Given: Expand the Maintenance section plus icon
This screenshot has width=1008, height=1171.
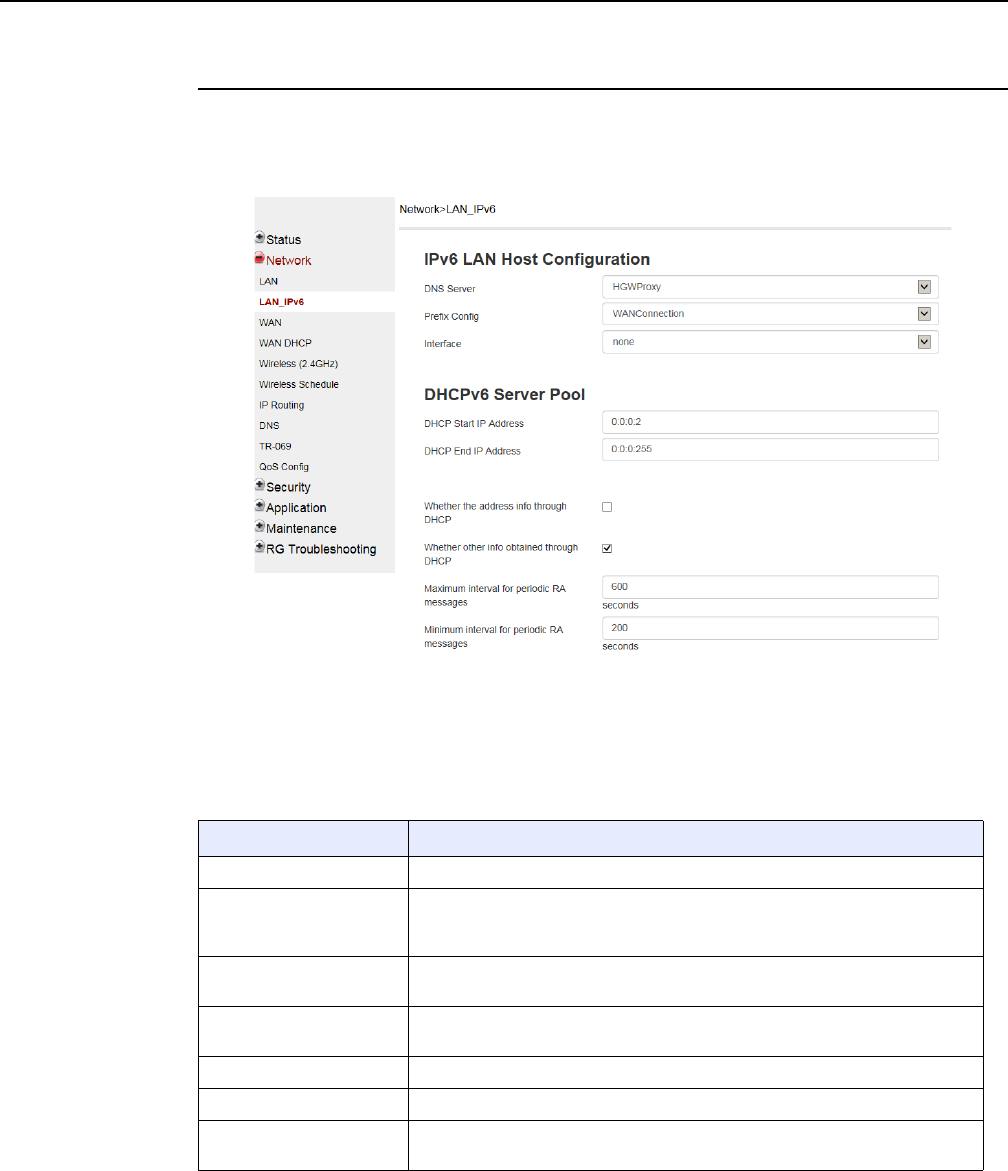Looking at the screenshot, I should coord(260,527).
